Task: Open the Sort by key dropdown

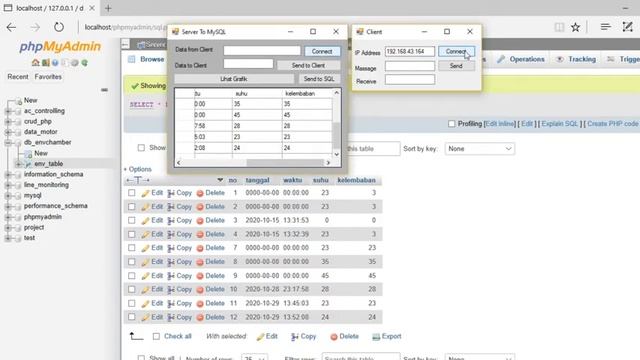Action: click(480, 149)
